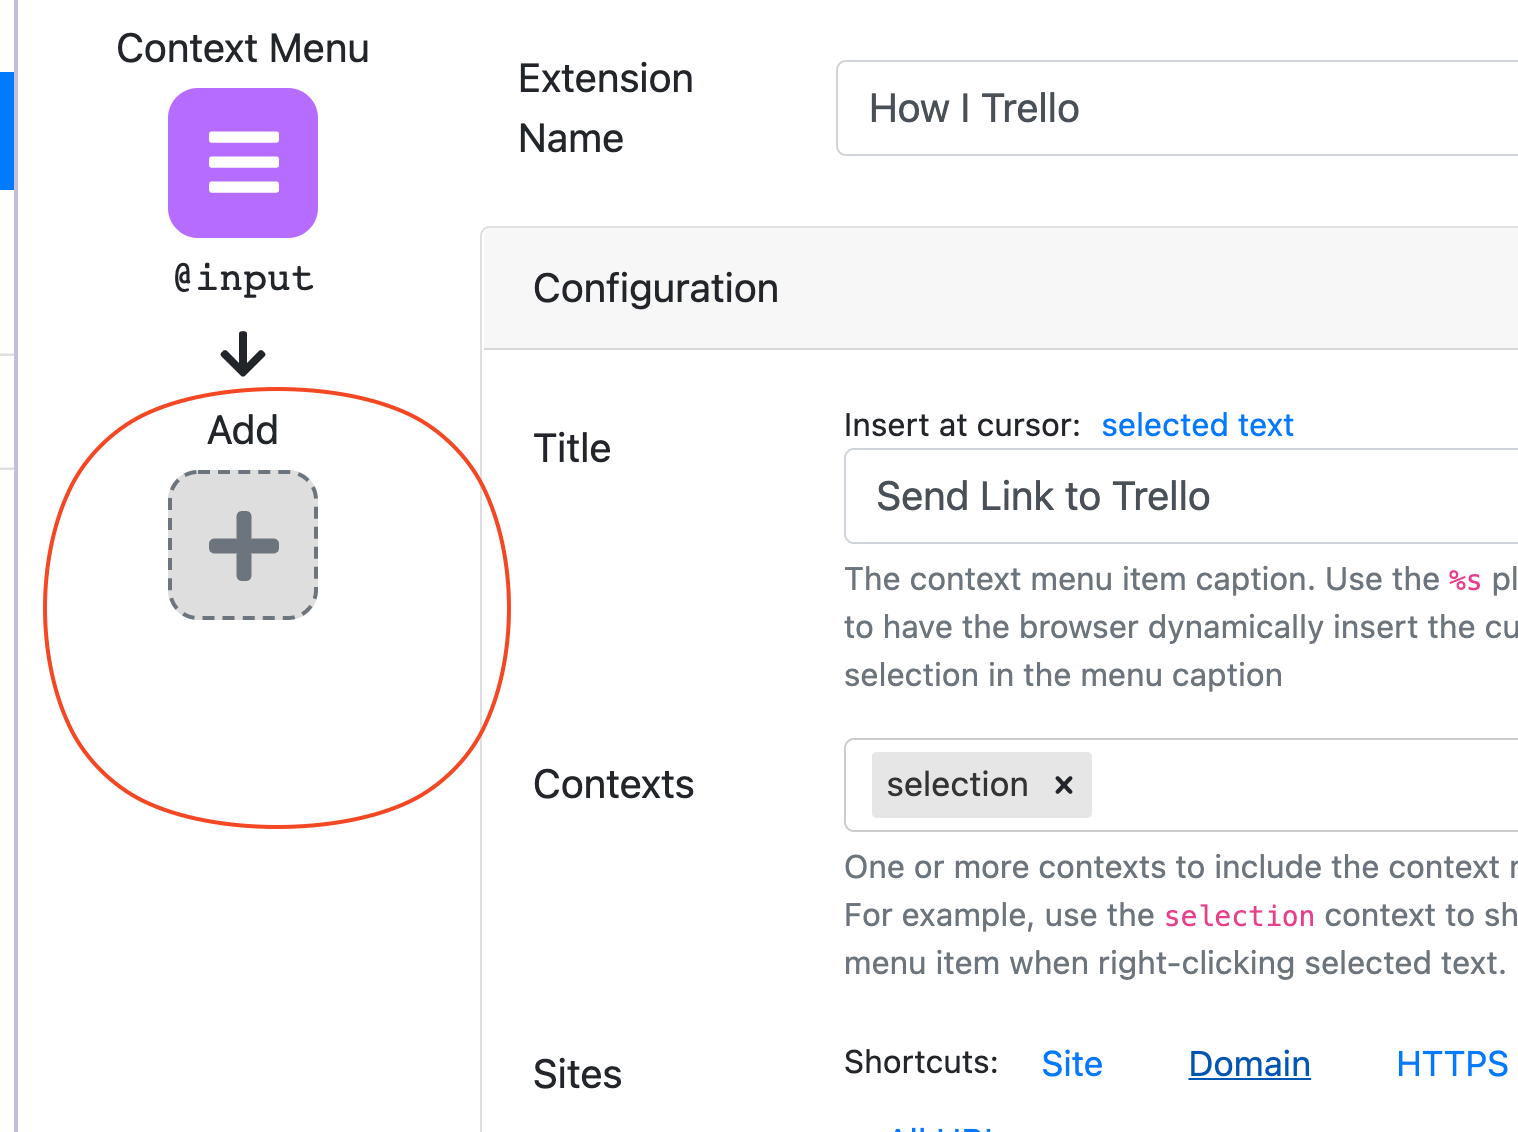
Task: Click the blue sidebar strip on the left edge
Action: (6, 130)
